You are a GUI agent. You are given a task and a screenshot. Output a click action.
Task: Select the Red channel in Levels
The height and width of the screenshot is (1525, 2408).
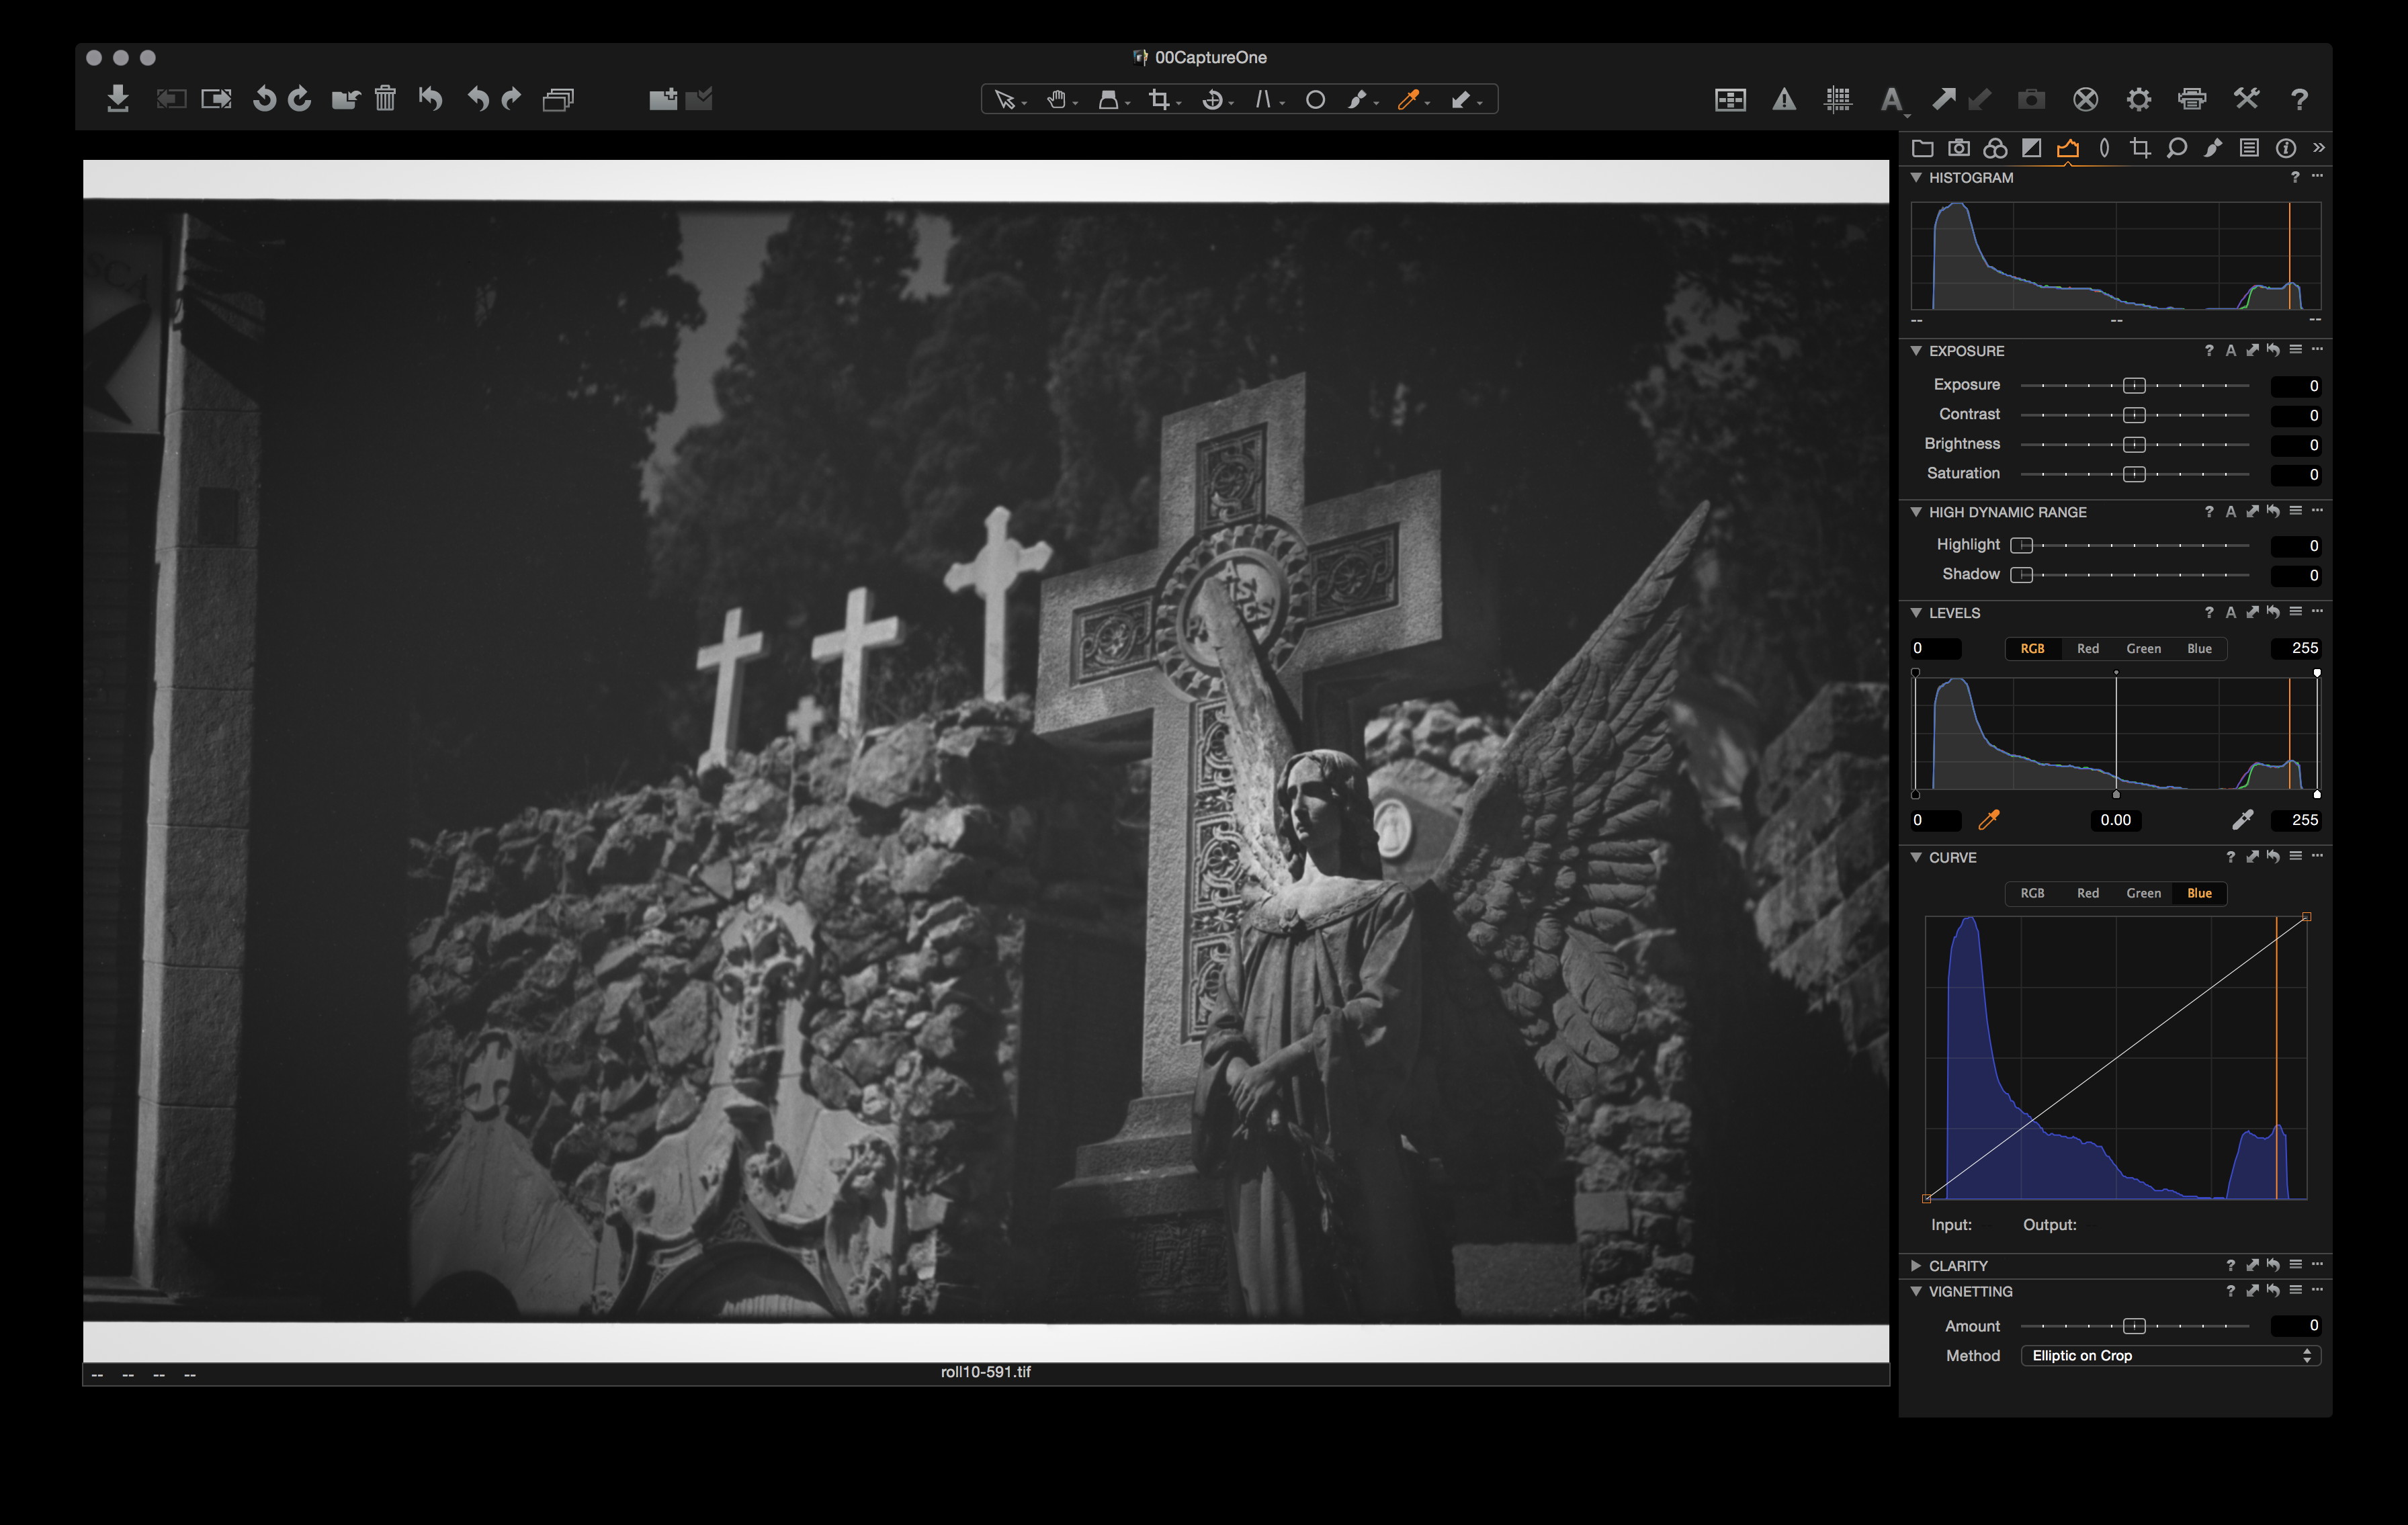click(2087, 648)
